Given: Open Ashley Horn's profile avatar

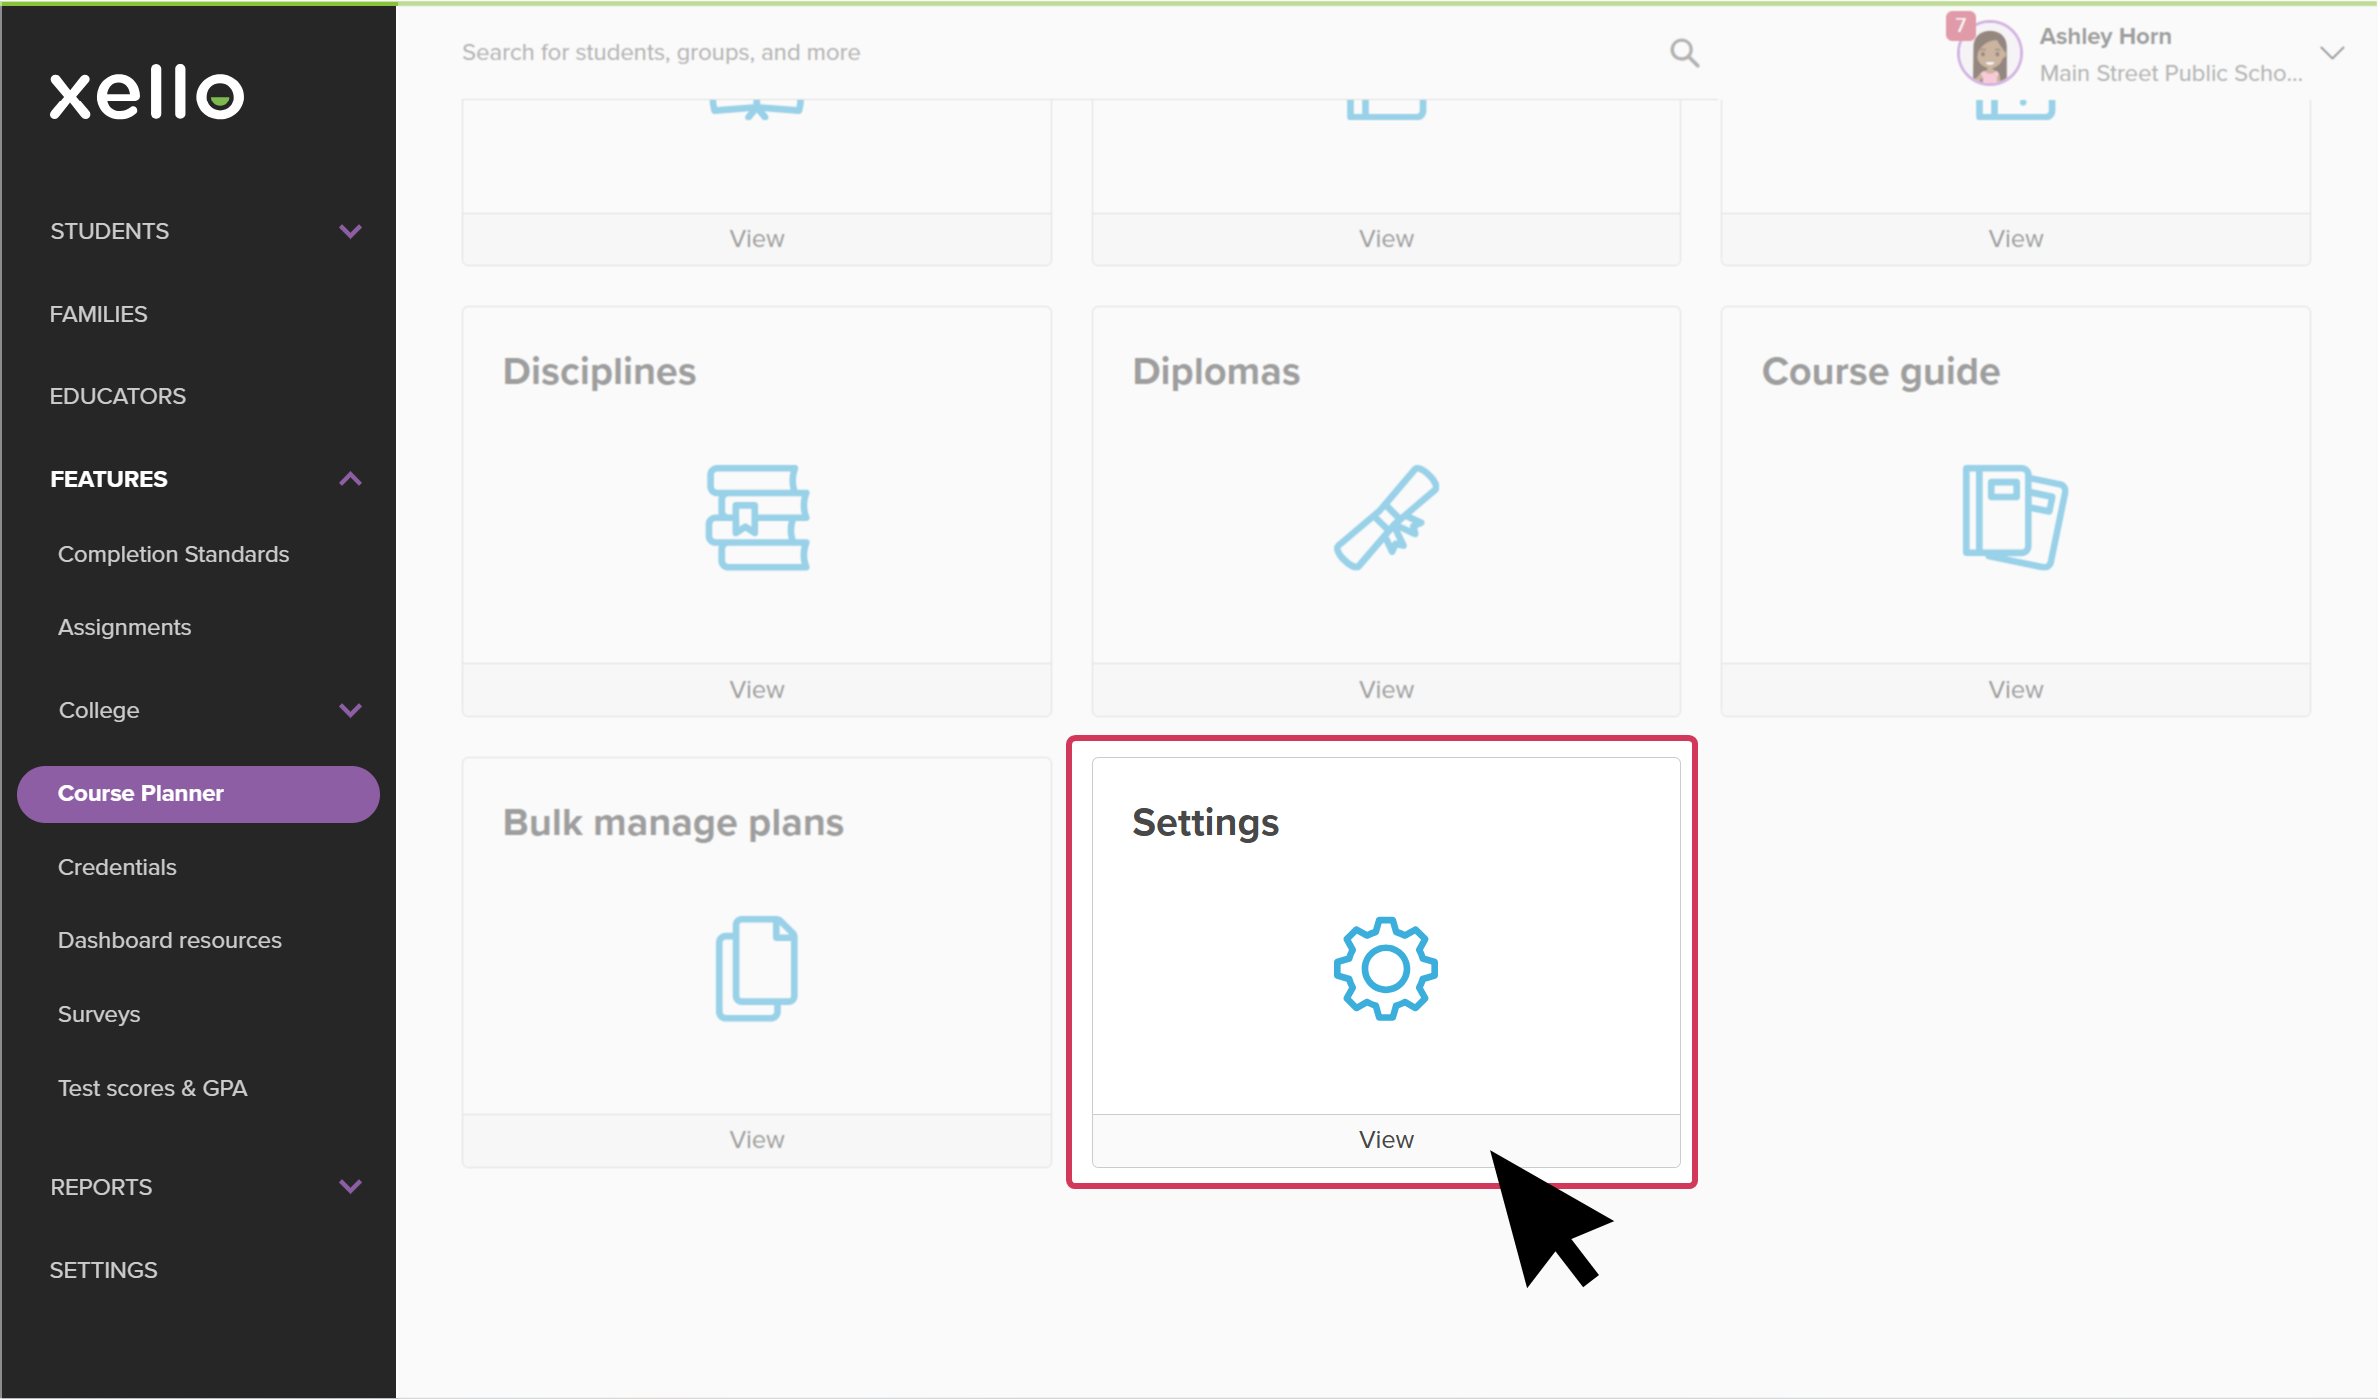Looking at the screenshot, I should coord(1990,54).
